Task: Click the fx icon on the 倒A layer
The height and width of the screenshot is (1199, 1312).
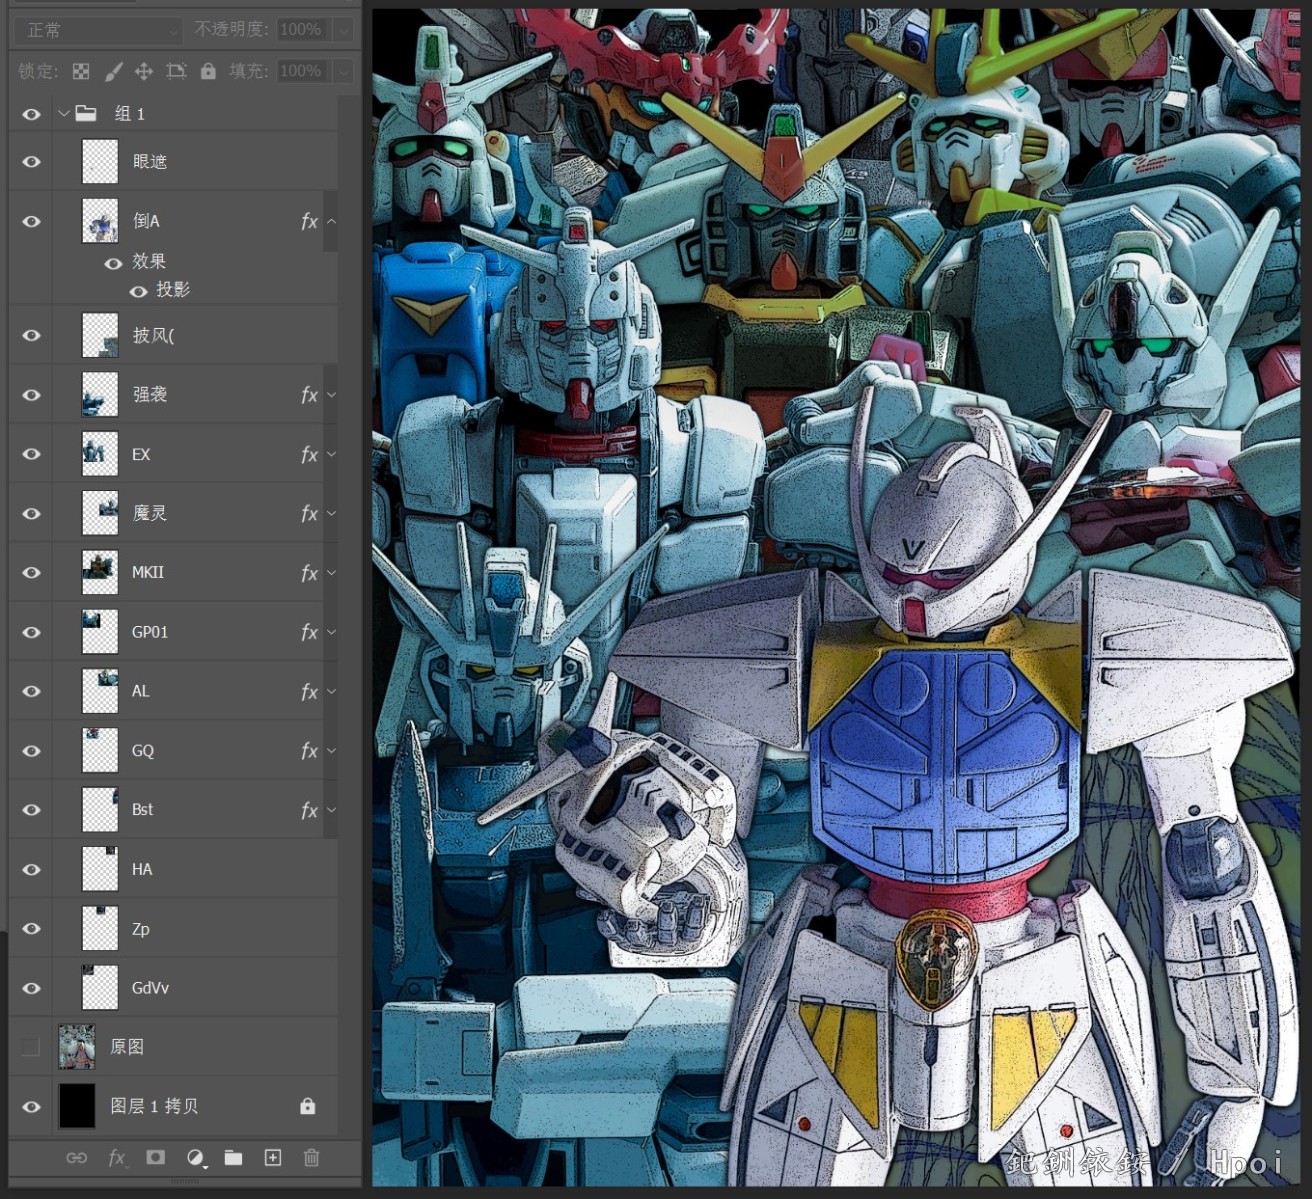Action: point(309,221)
